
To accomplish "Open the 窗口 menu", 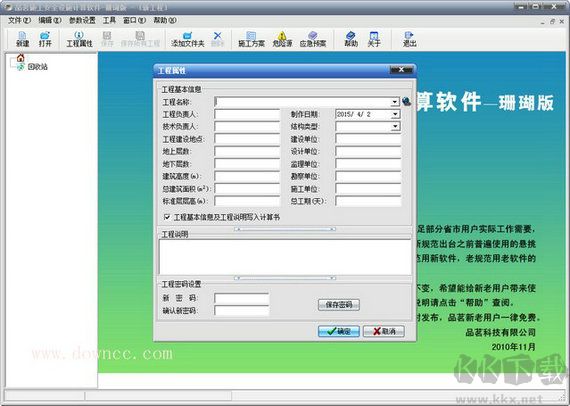I will (134, 20).
